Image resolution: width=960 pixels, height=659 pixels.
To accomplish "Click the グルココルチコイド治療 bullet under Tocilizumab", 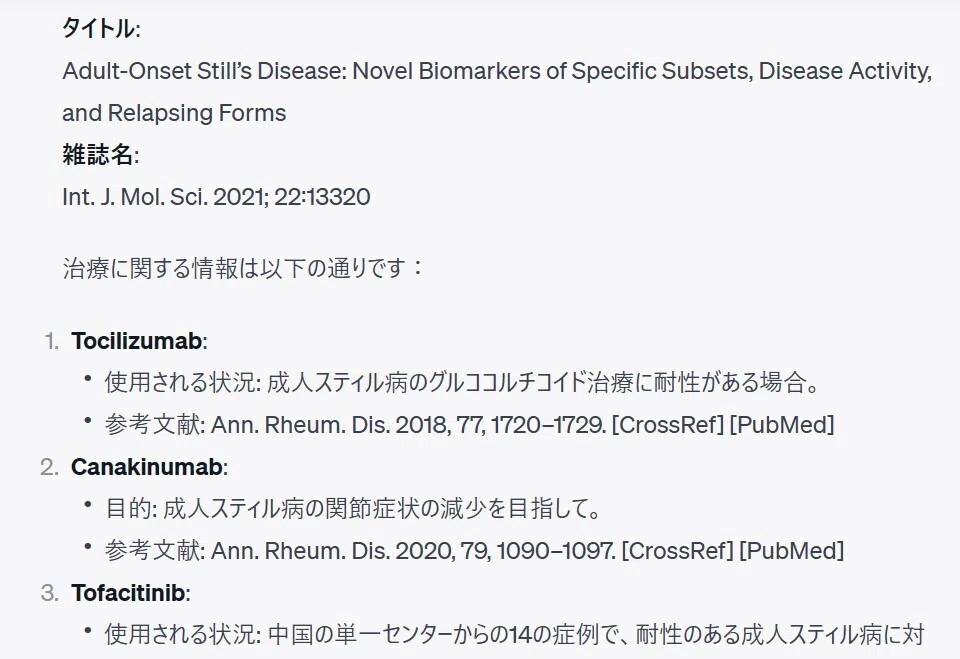I will 462,383.
